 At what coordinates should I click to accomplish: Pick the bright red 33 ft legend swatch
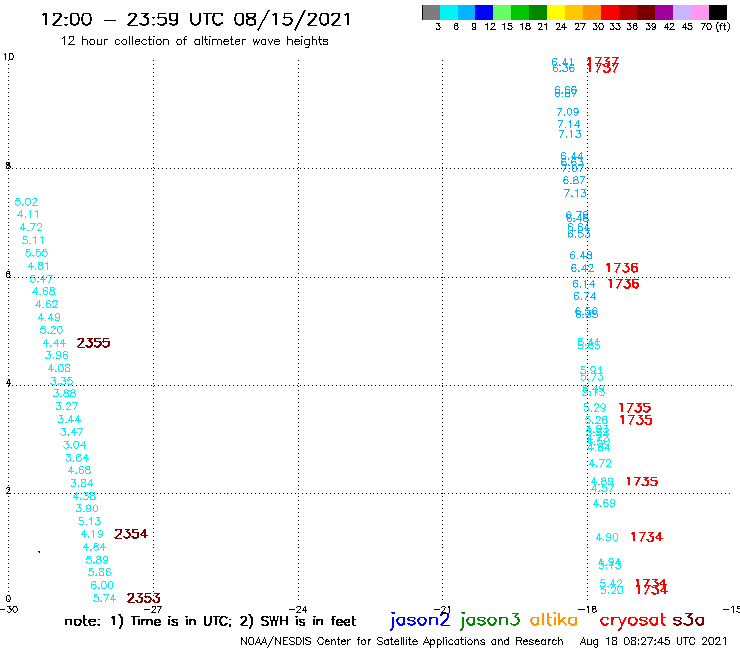coord(610,12)
